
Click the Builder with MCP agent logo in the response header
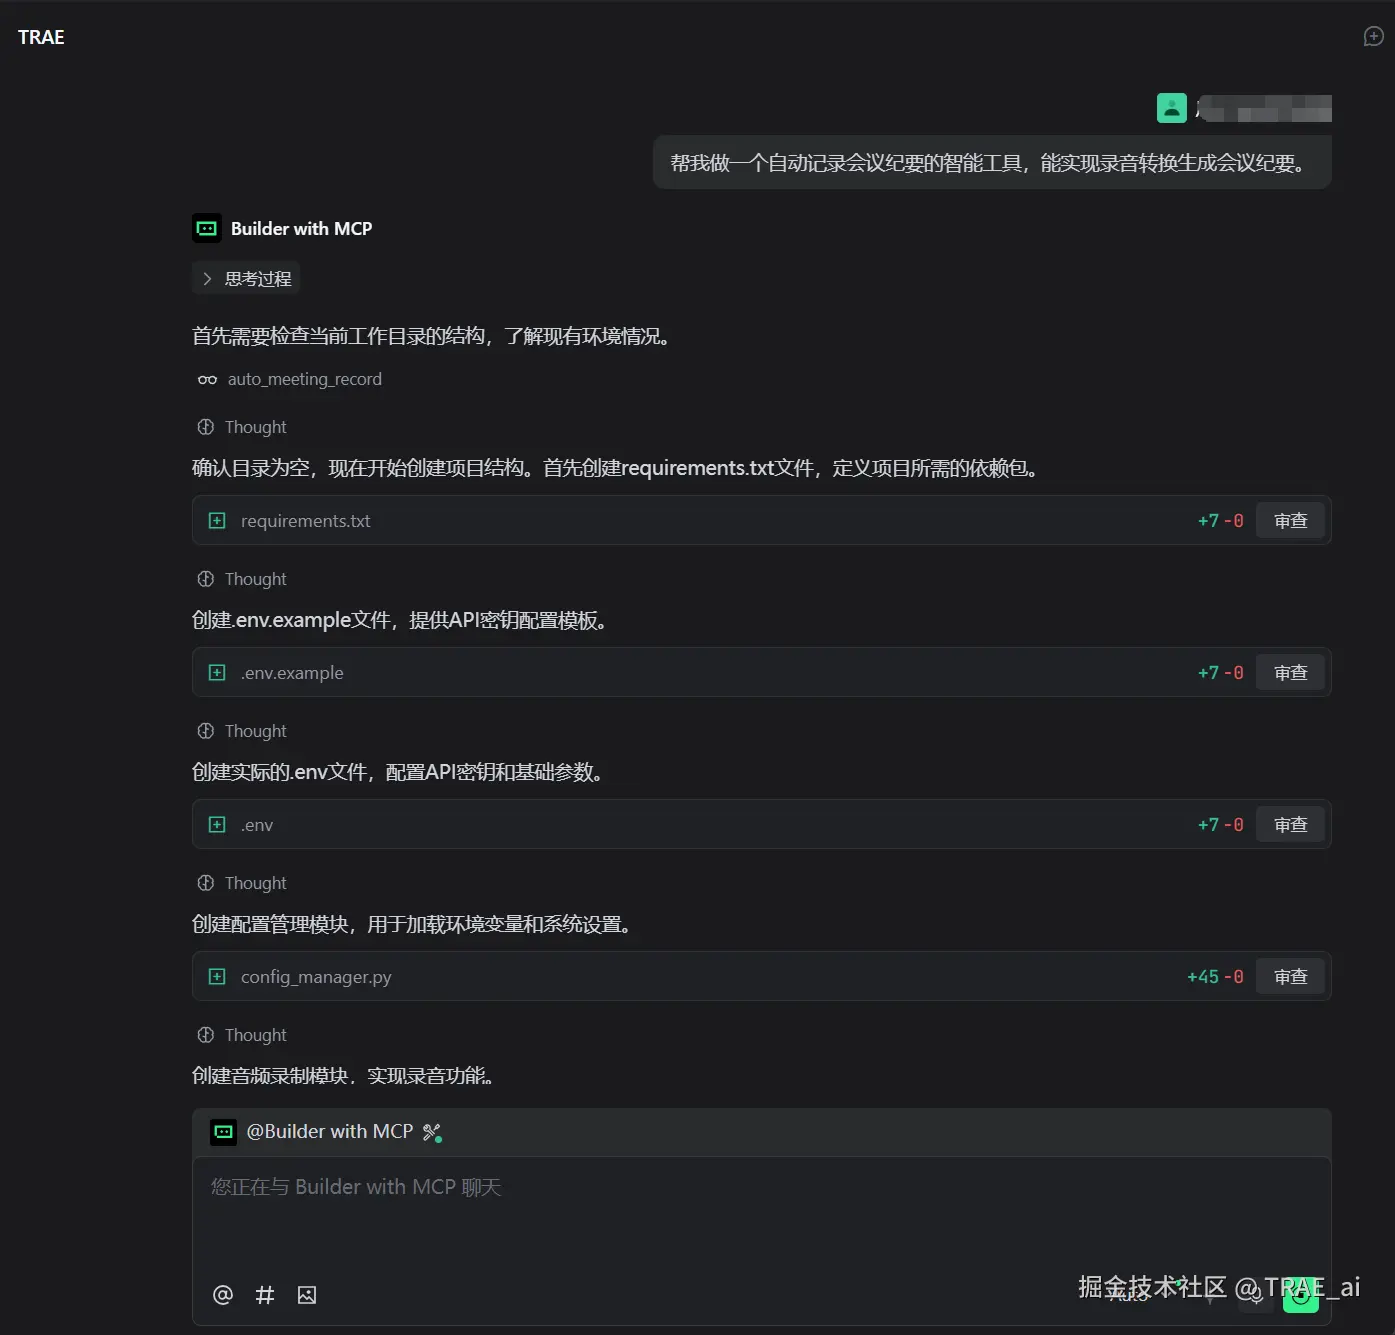click(x=207, y=228)
